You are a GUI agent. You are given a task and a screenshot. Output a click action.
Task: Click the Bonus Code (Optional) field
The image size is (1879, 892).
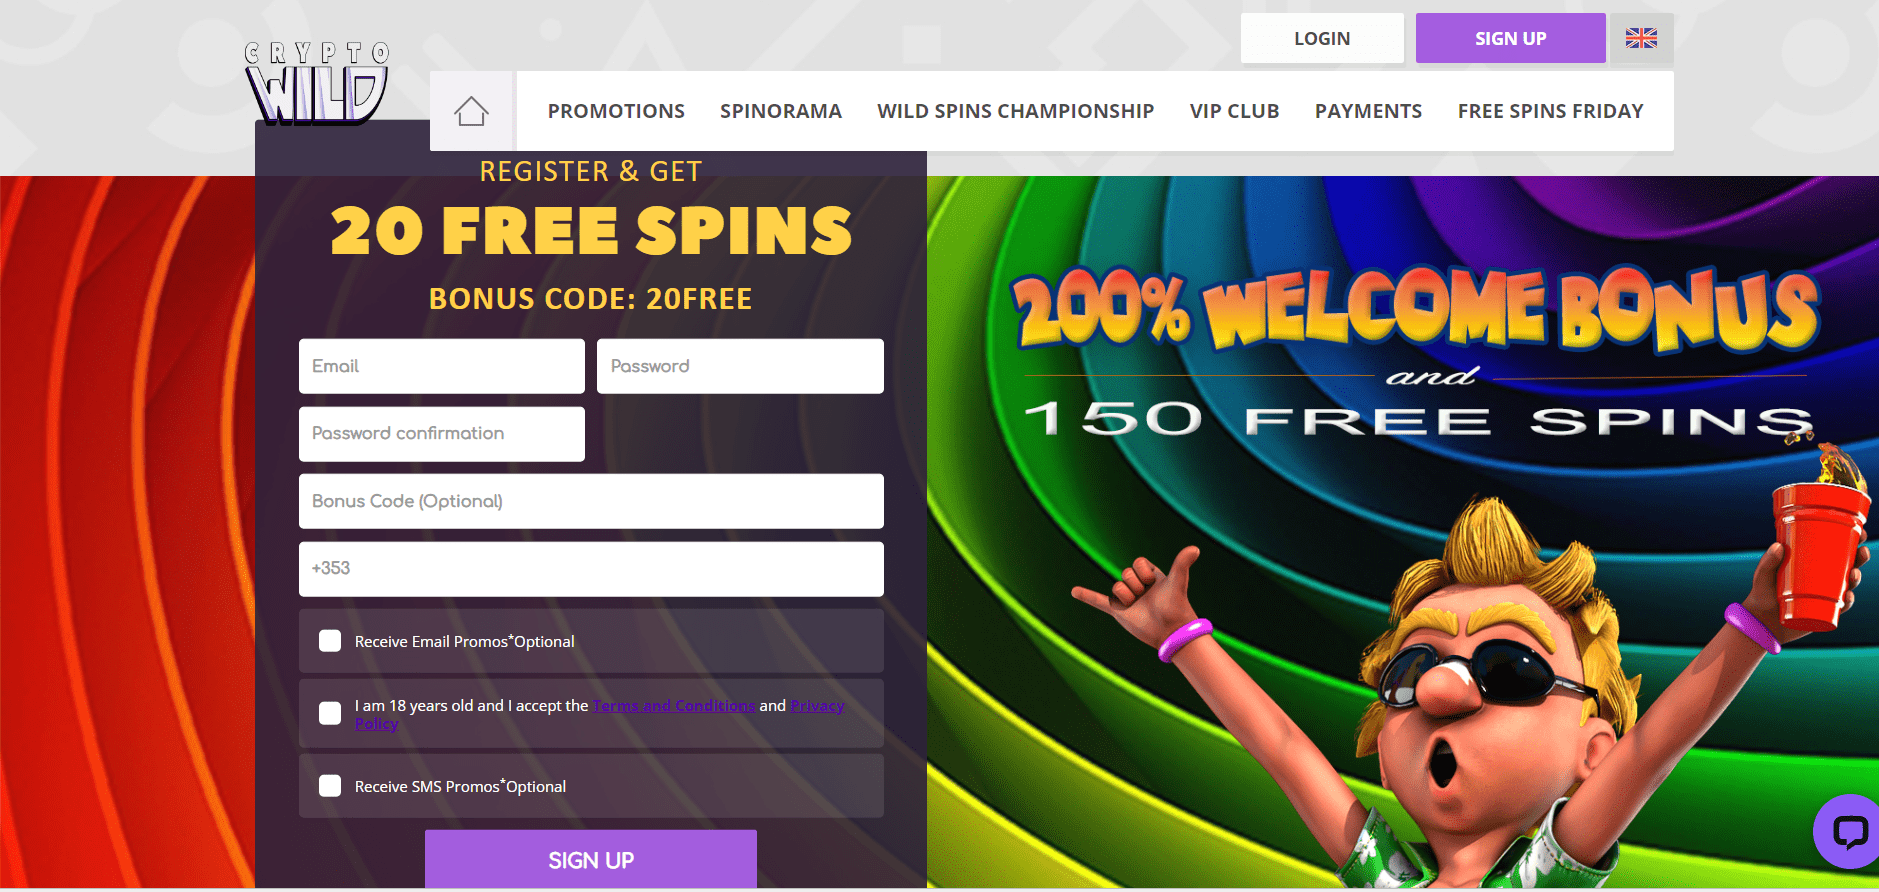(x=591, y=501)
